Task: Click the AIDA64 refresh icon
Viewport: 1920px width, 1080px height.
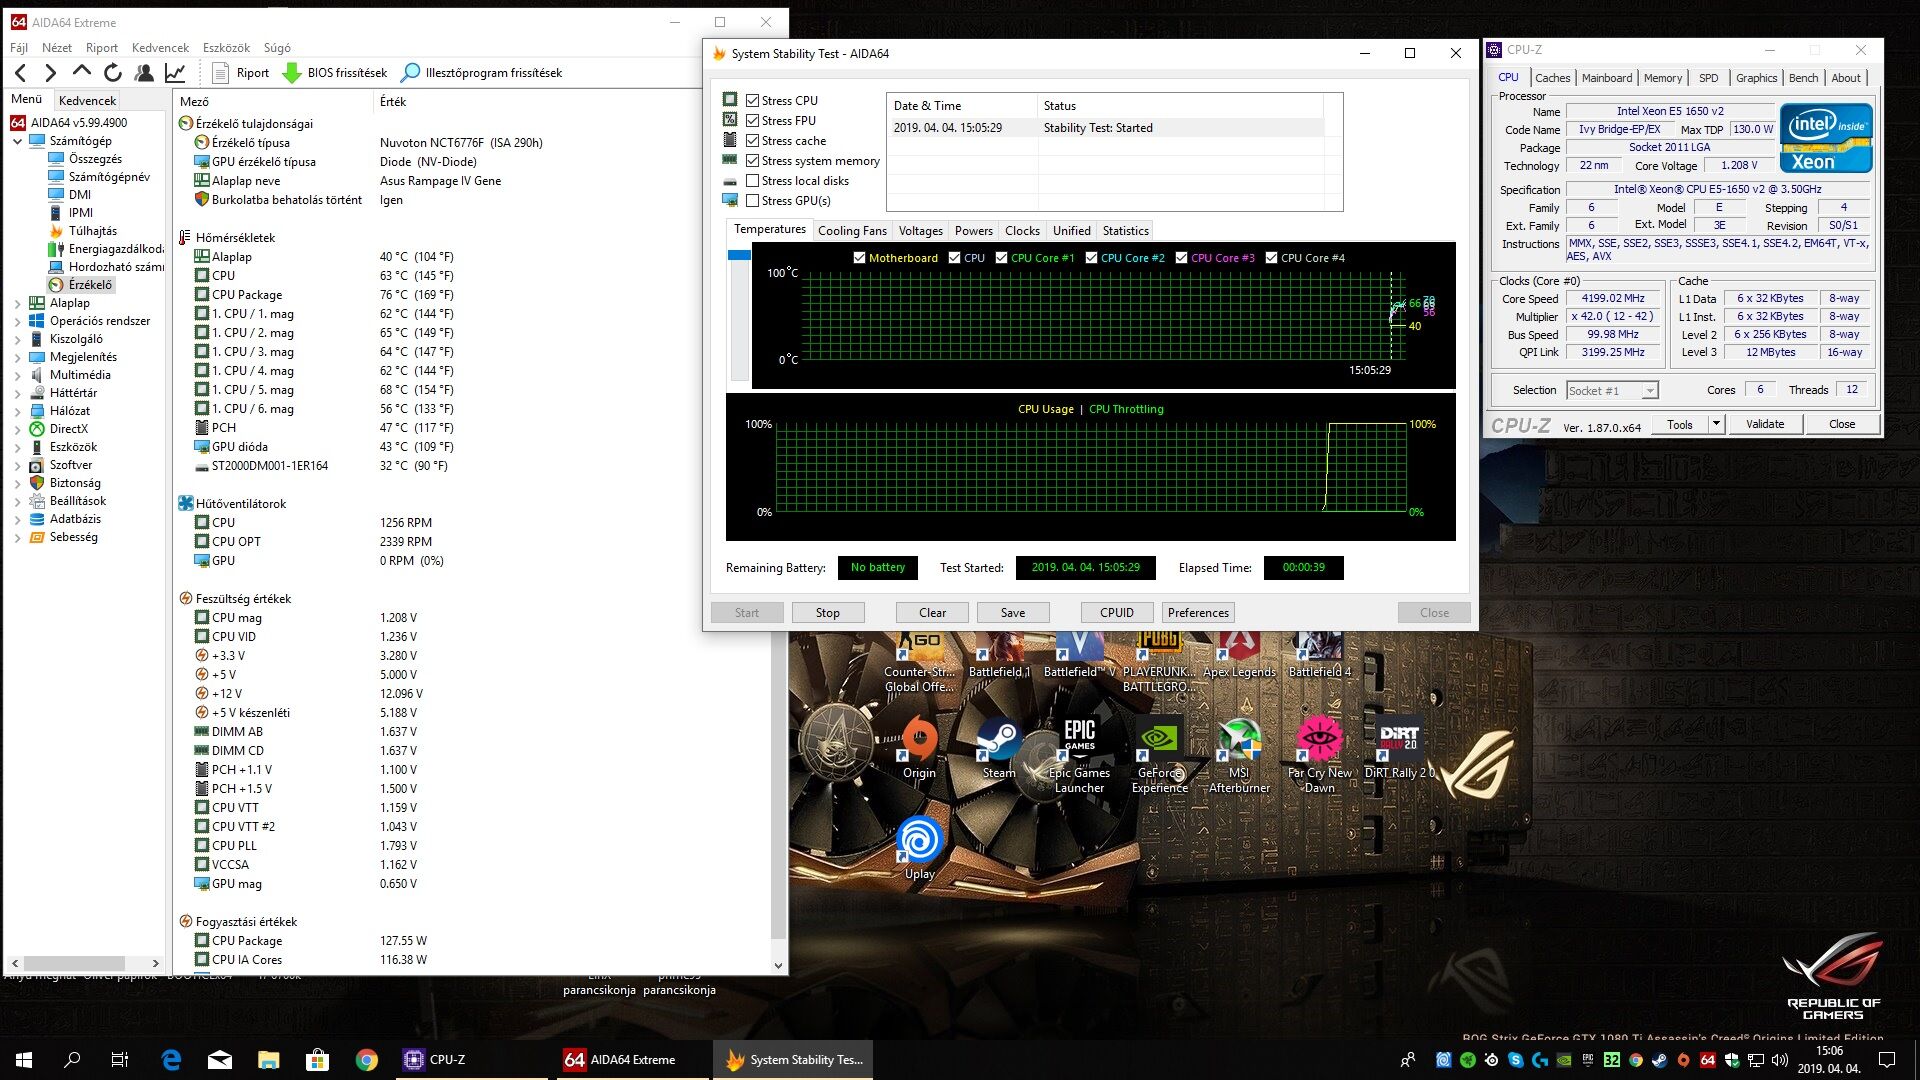Action: (x=113, y=72)
